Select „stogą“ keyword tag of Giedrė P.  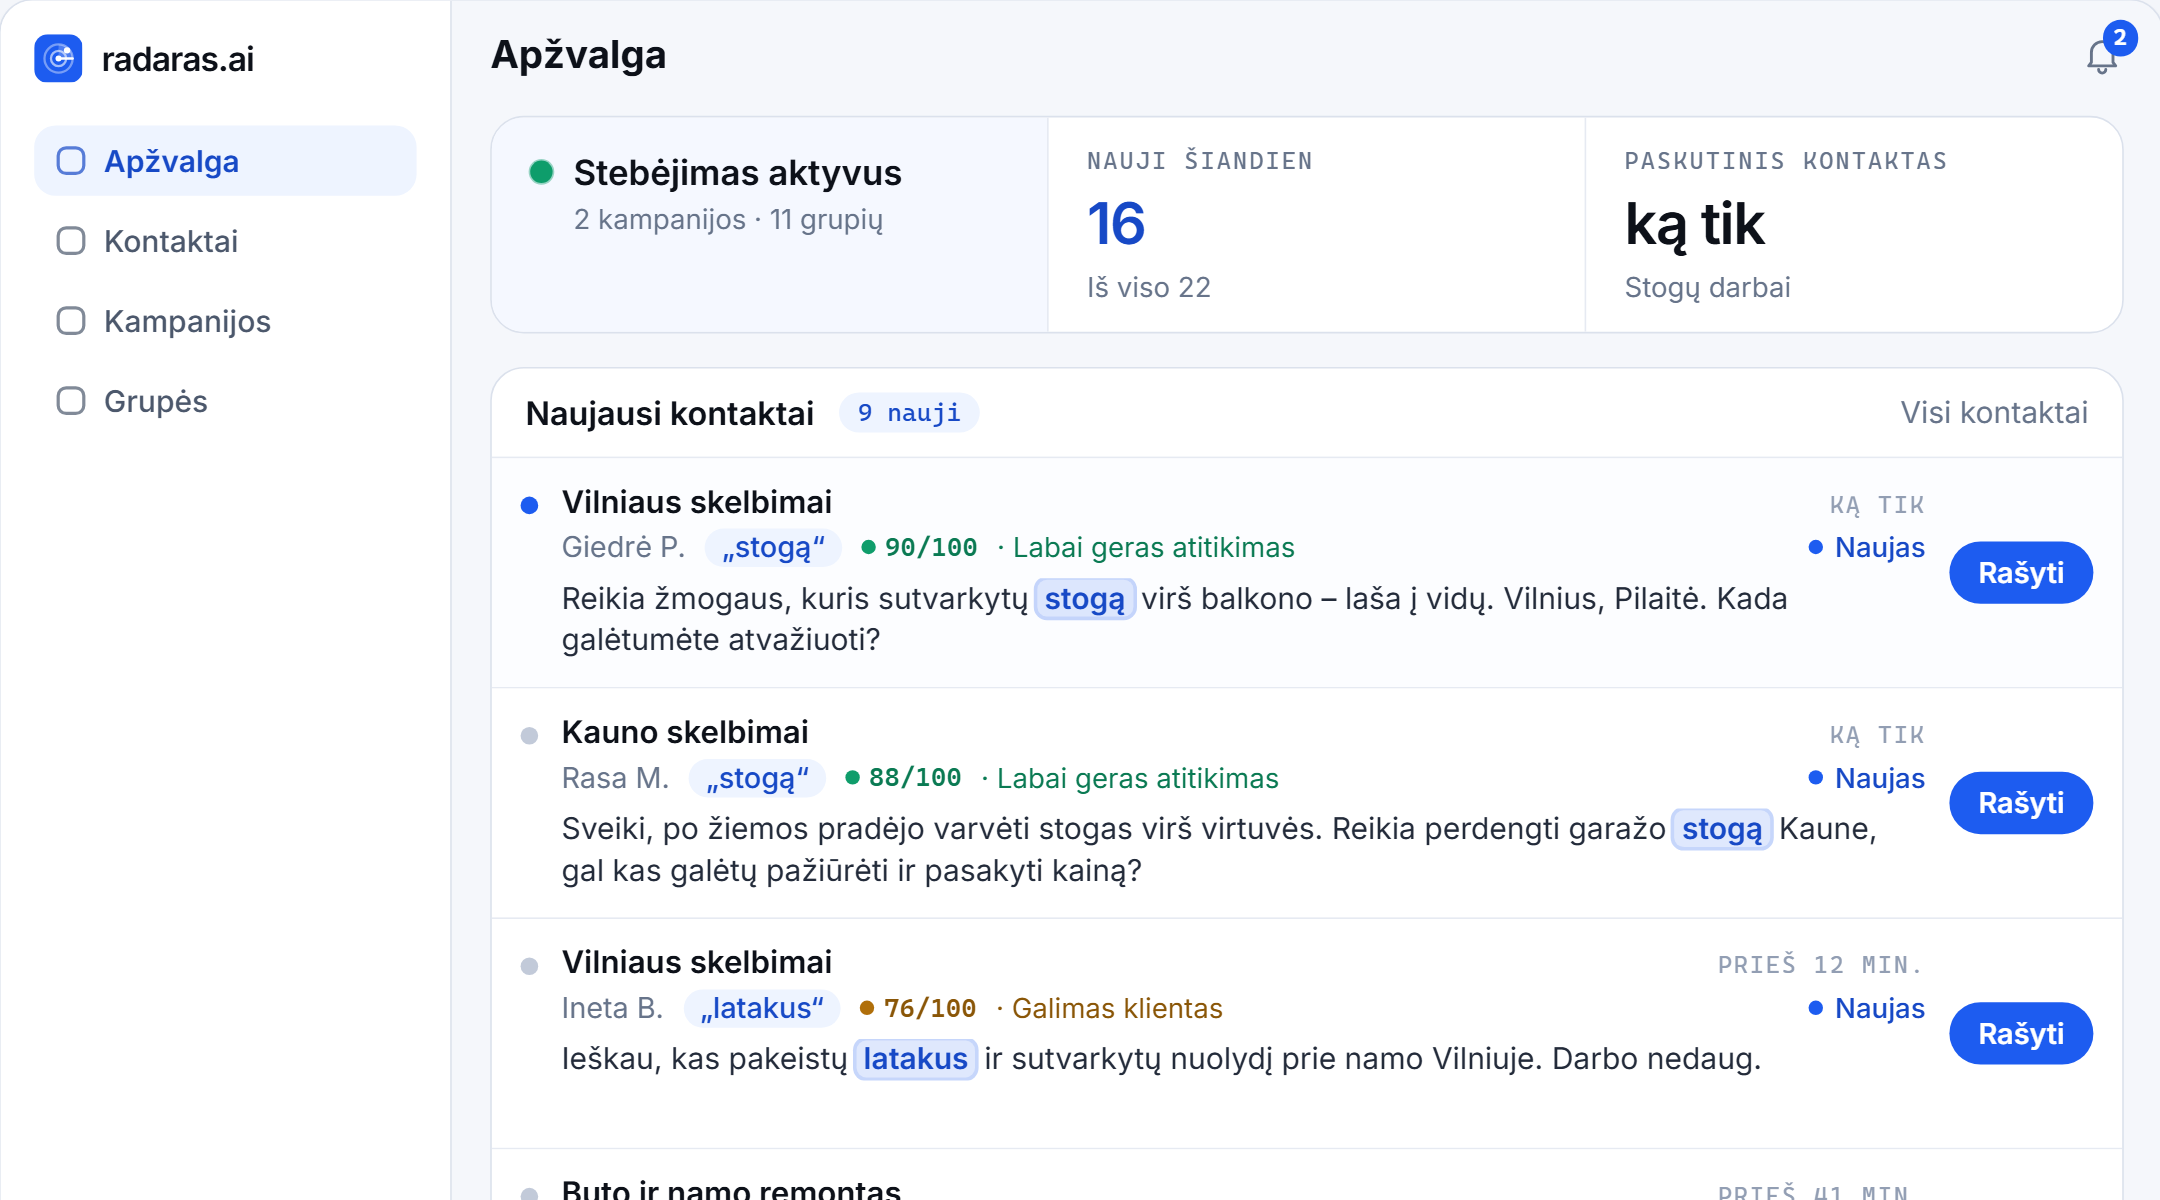773,548
